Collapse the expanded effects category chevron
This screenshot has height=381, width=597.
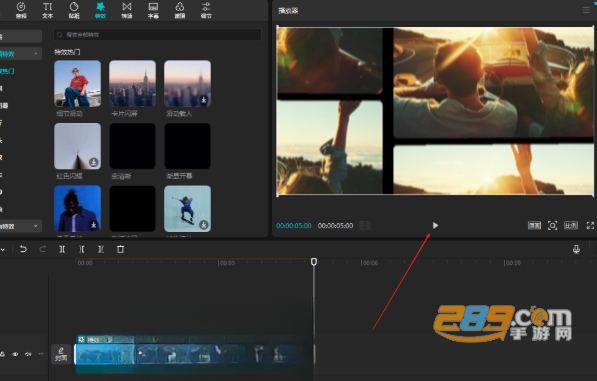[36, 54]
